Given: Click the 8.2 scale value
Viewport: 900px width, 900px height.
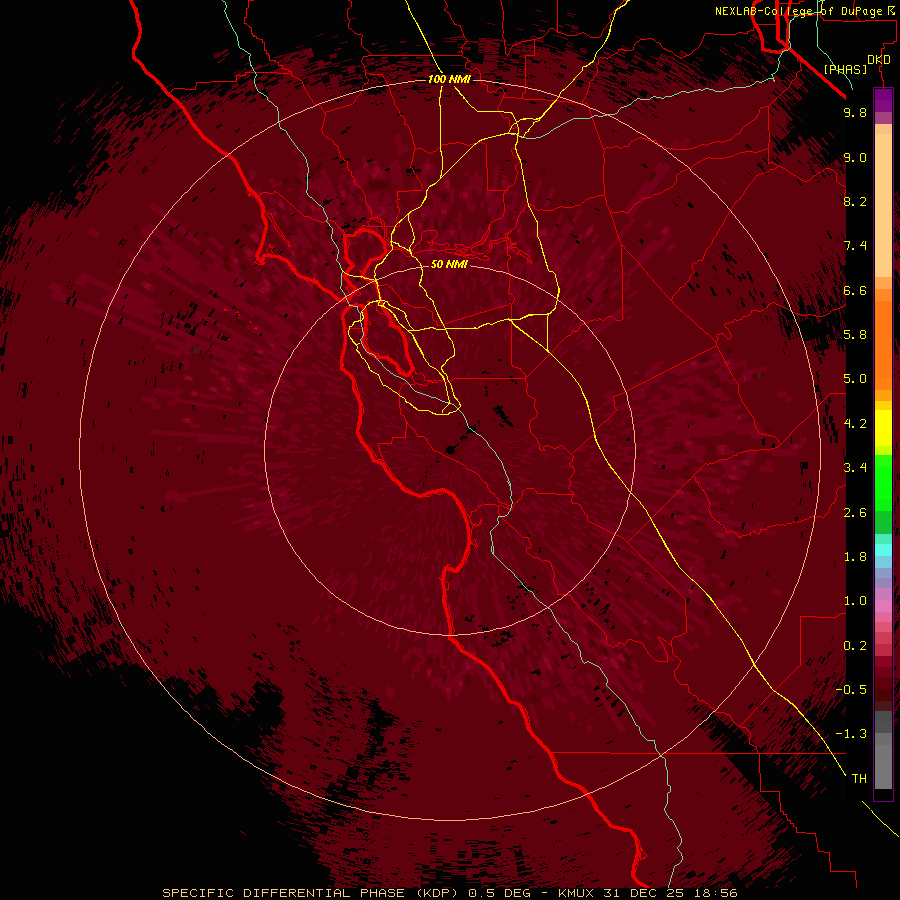Looking at the screenshot, I should click(855, 201).
